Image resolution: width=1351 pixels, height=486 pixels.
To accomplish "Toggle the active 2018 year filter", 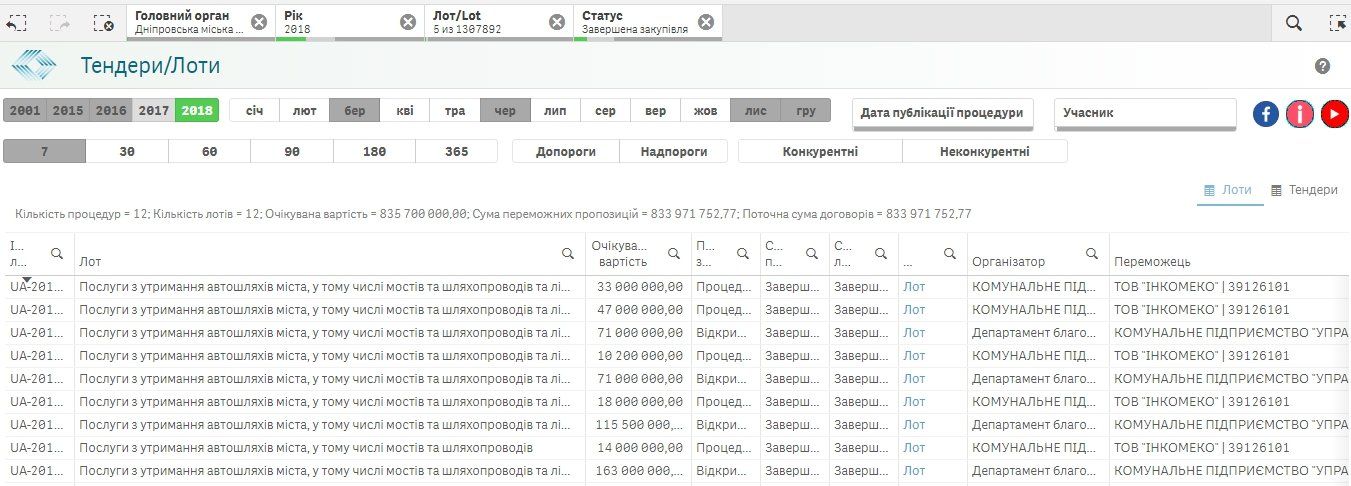I will pyautogui.click(x=197, y=111).
